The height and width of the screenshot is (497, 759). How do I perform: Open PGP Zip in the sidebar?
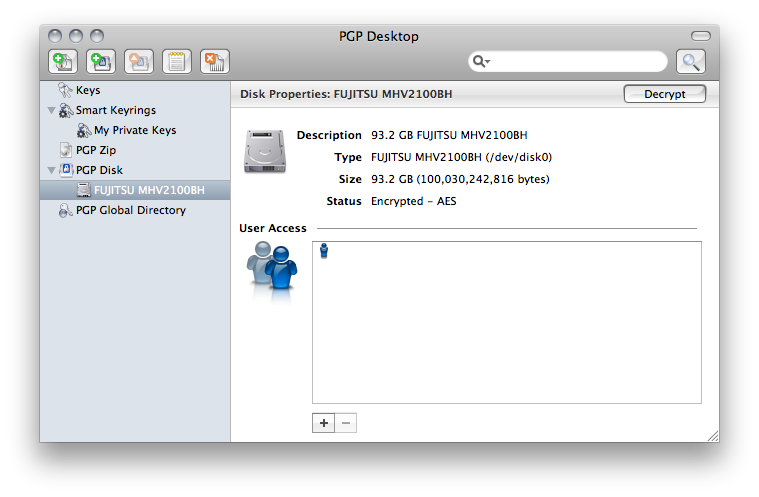96,150
